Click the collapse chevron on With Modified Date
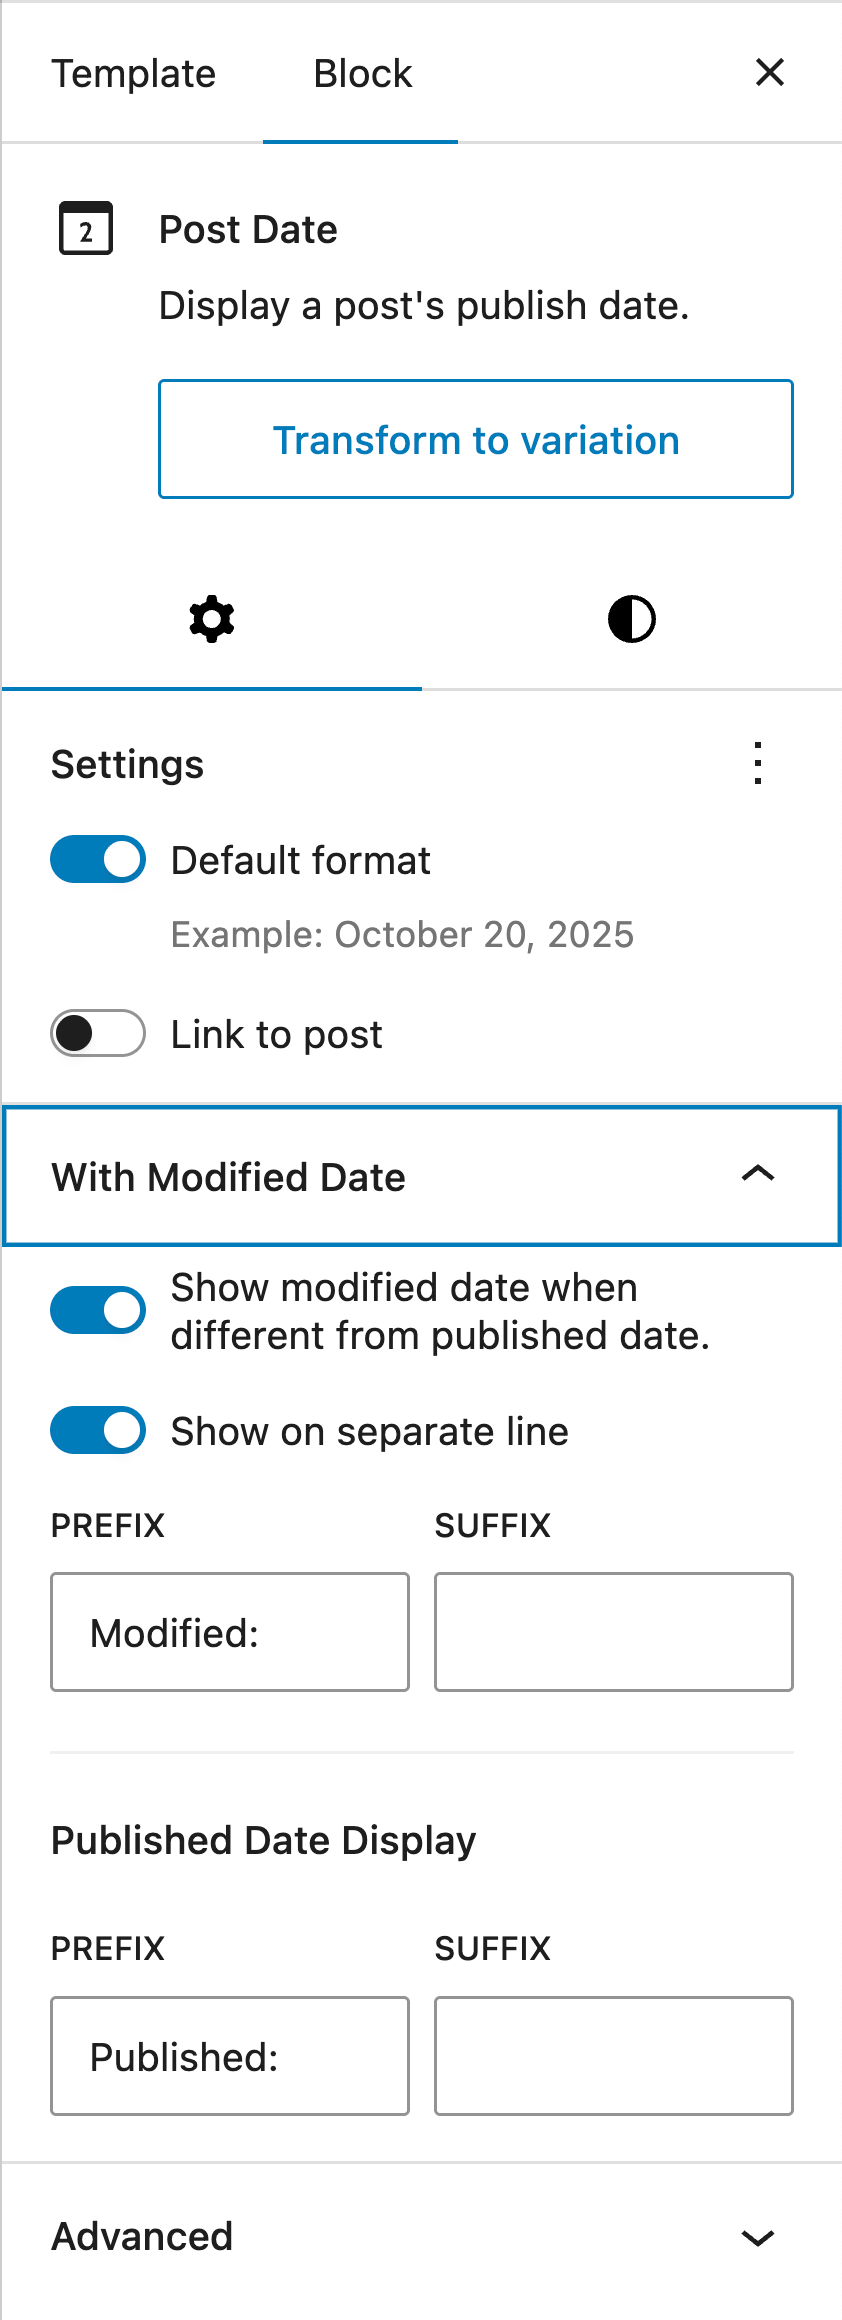The width and height of the screenshot is (842, 2320). [758, 1176]
